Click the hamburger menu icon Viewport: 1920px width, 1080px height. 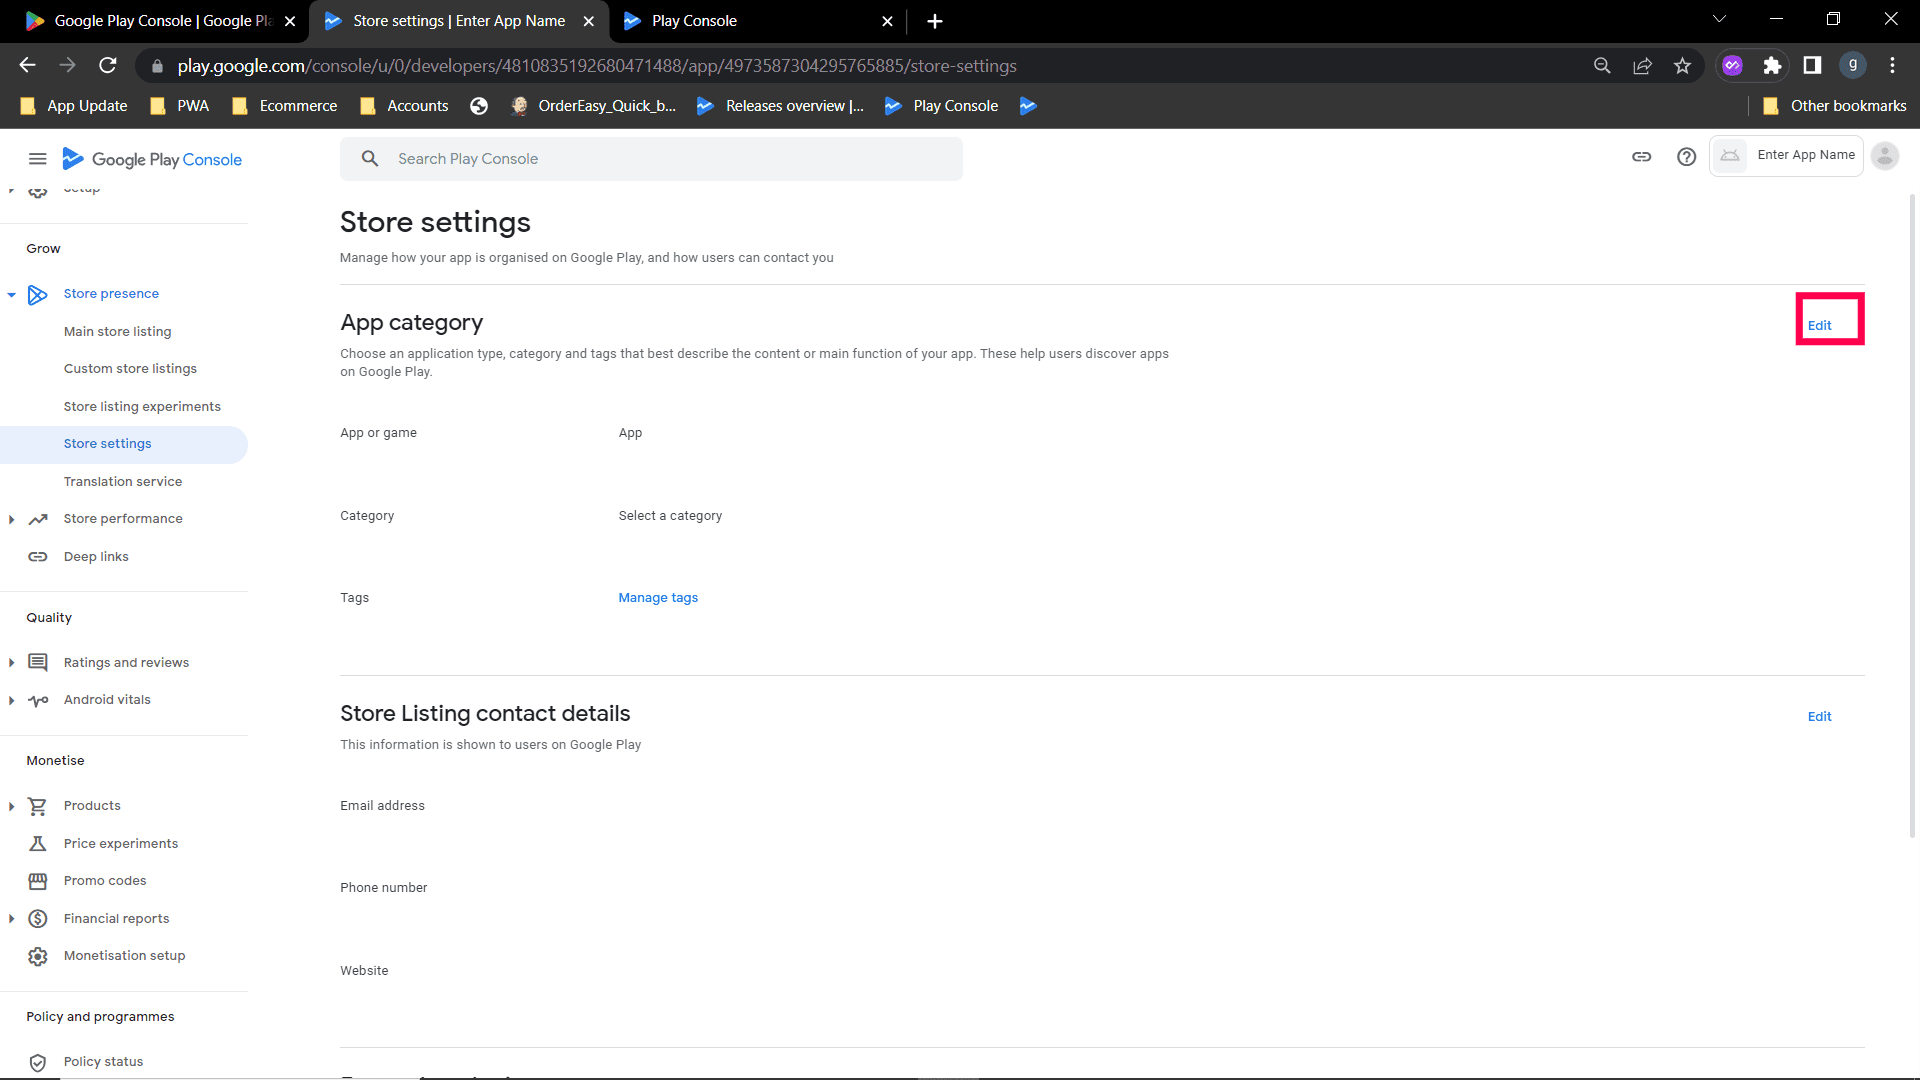pos(37,159)
